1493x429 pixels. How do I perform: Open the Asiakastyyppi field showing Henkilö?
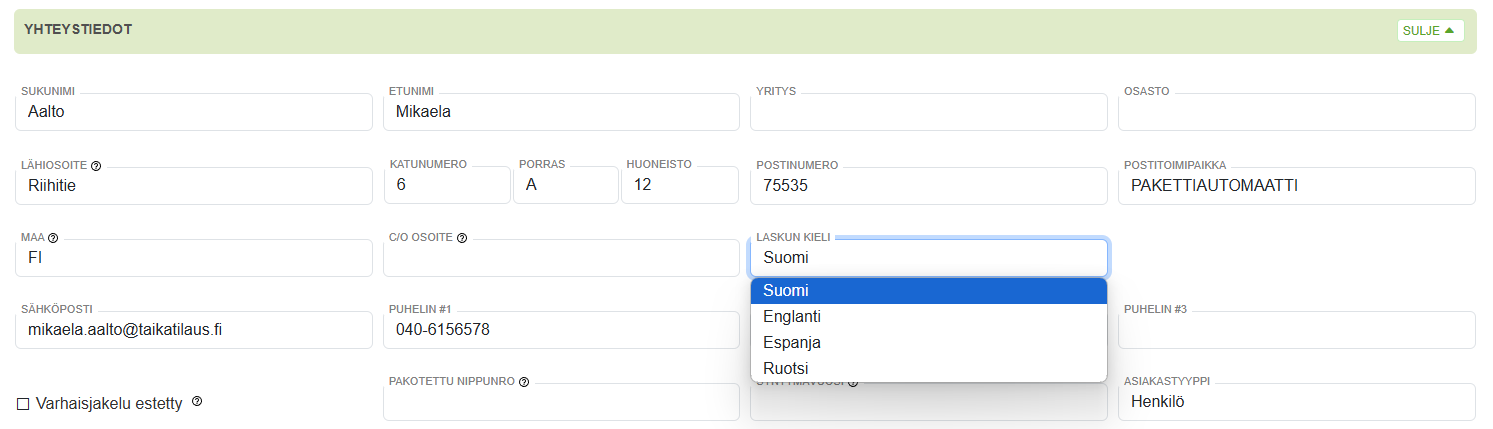pyautogui.click(x=1296, y=402)
